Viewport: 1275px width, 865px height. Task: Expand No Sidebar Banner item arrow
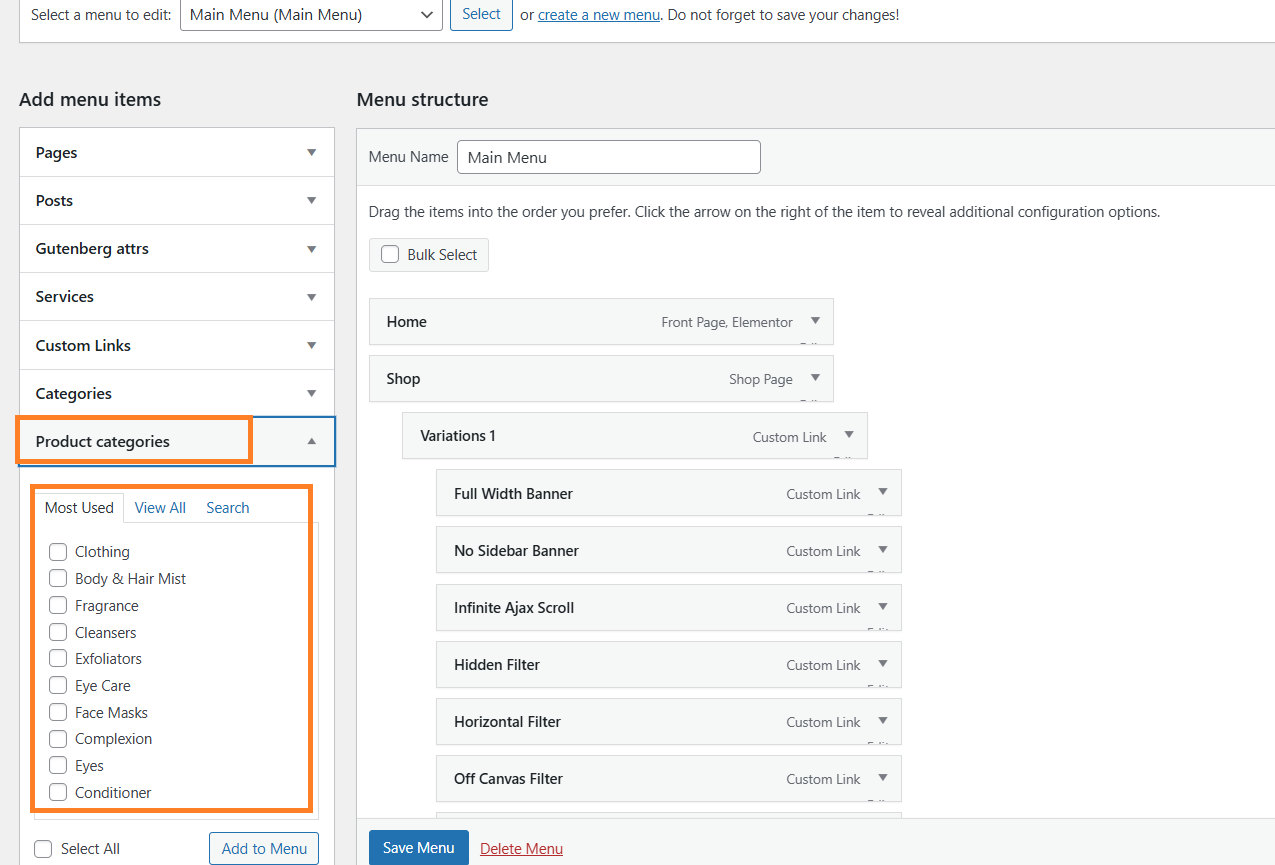tap(883, 549)
